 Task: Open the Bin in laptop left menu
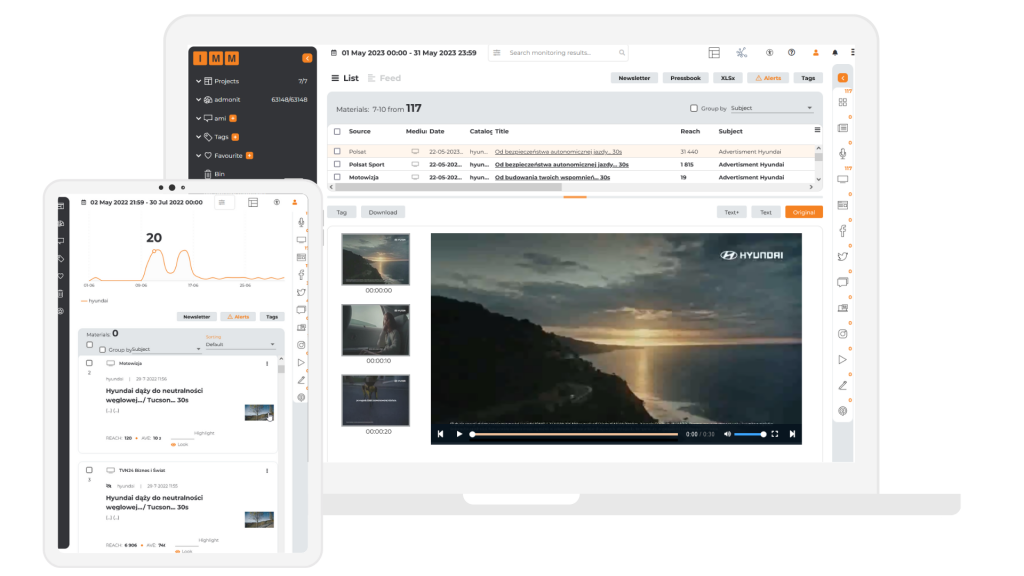click(x=214, y=174)
